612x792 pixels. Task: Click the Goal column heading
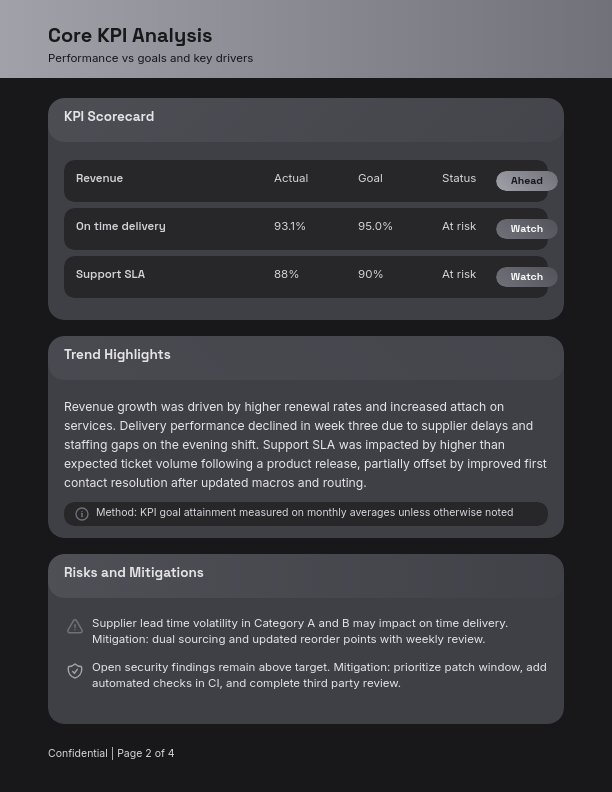[x=370, y=179]
